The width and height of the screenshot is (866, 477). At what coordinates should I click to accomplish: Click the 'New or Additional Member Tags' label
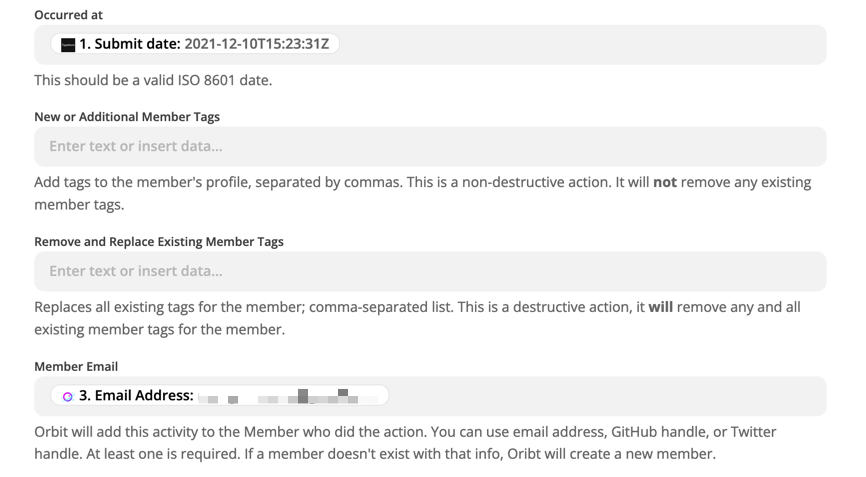tap(127, 117)
